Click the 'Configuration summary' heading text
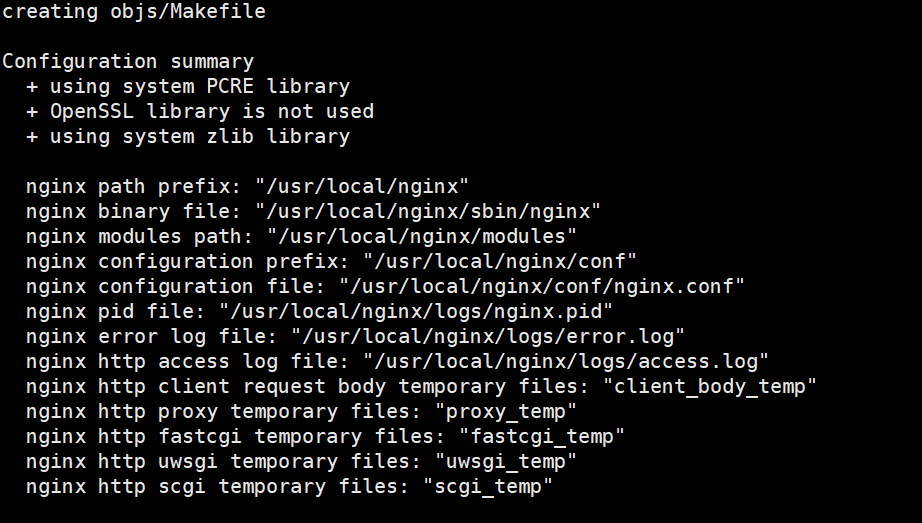Viewport: 922px width, 523px height. (128, 62)
